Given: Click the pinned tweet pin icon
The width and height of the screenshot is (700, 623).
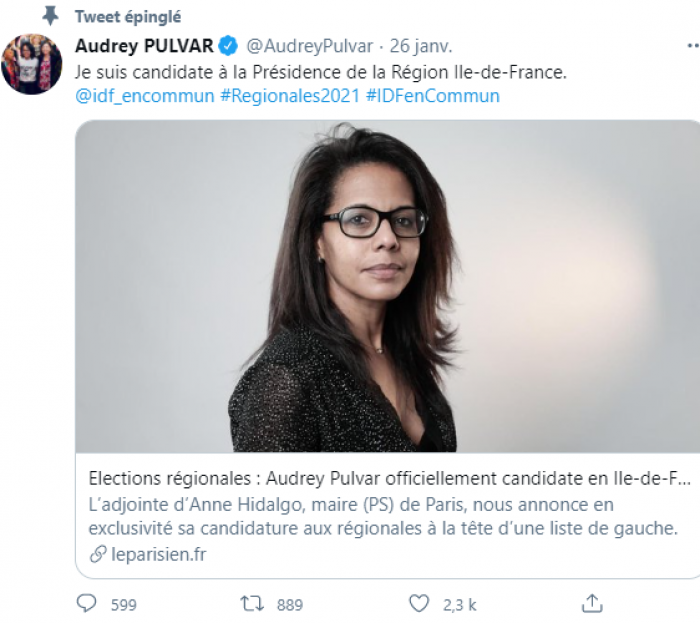Looking at the screenshot, I should (x=48, y=16).
